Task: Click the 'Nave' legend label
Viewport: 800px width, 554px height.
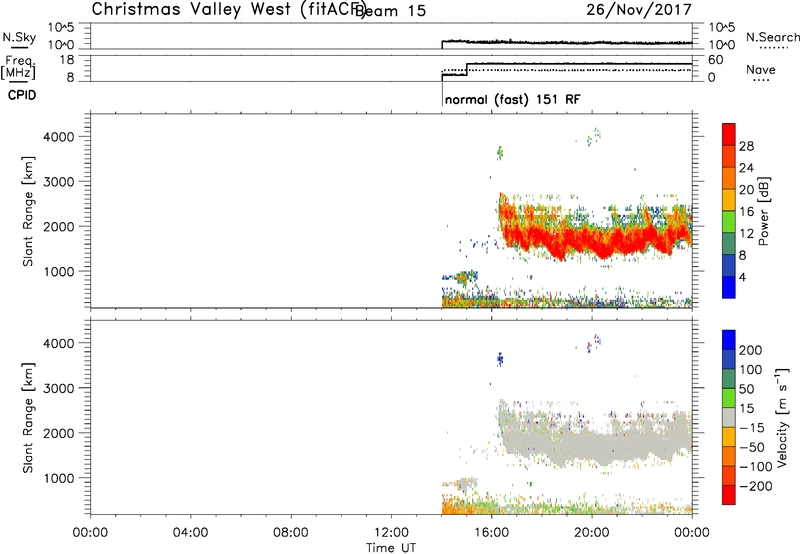Action: 761,69
